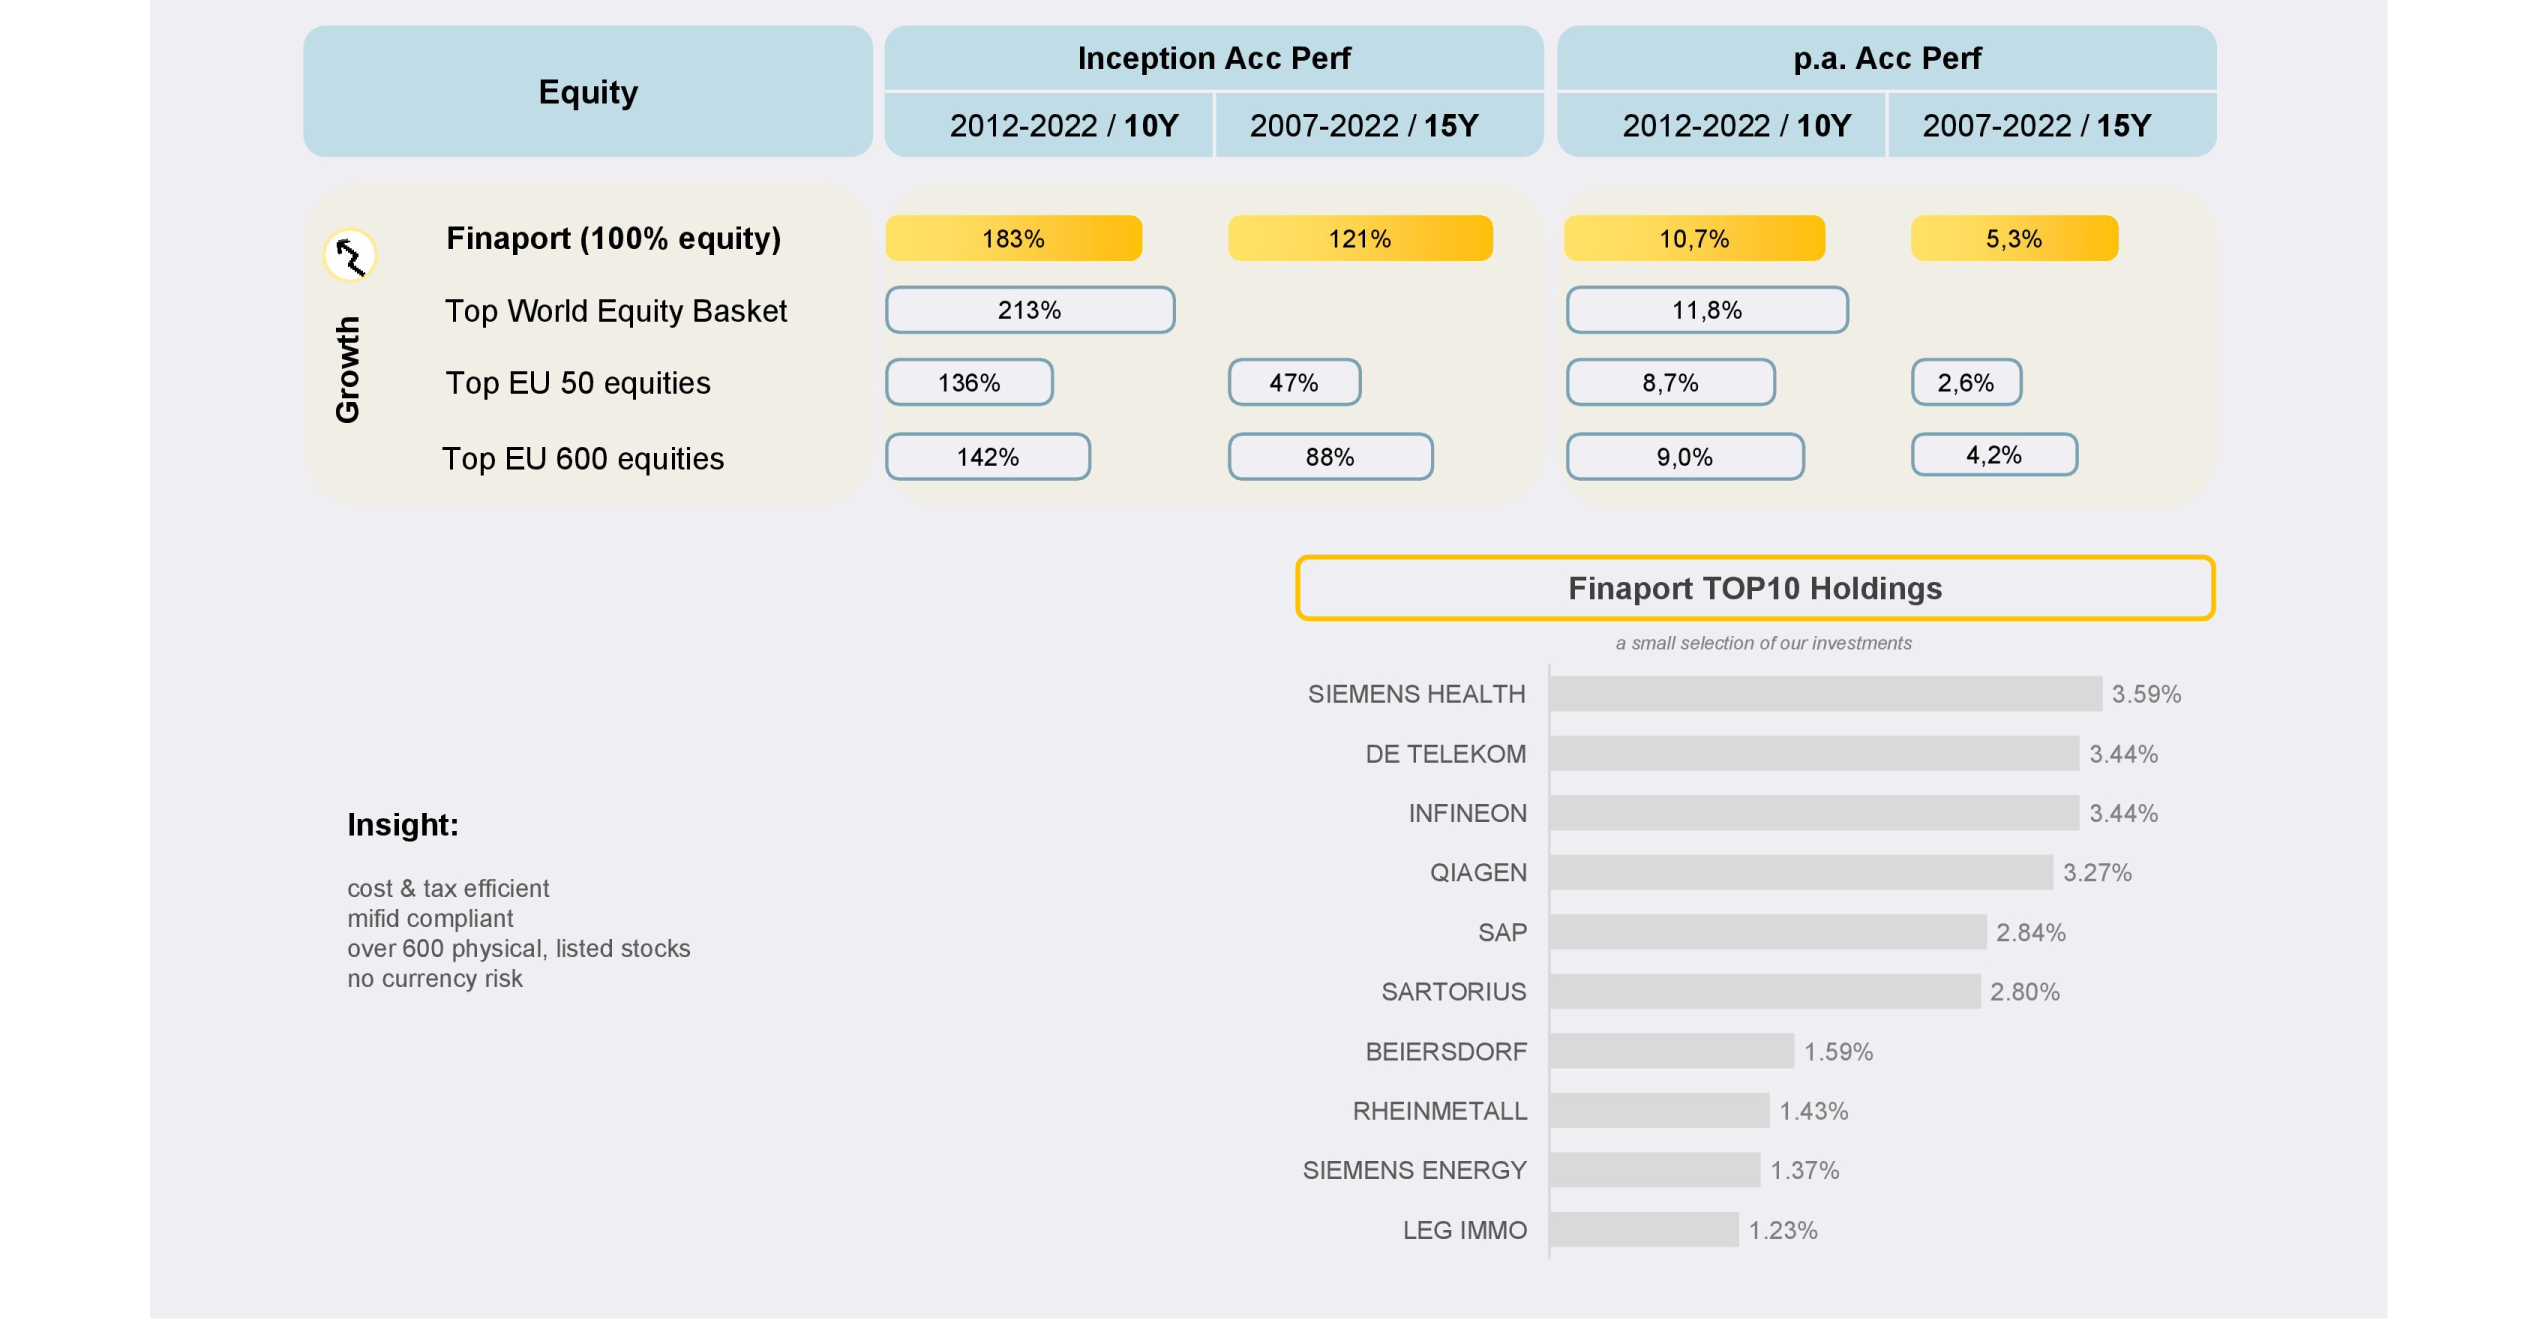Screen dimensions: 2536x1319
Task: Click the Finaport TOP10 Holdings title box
Action: click(x=1754, y=588)
